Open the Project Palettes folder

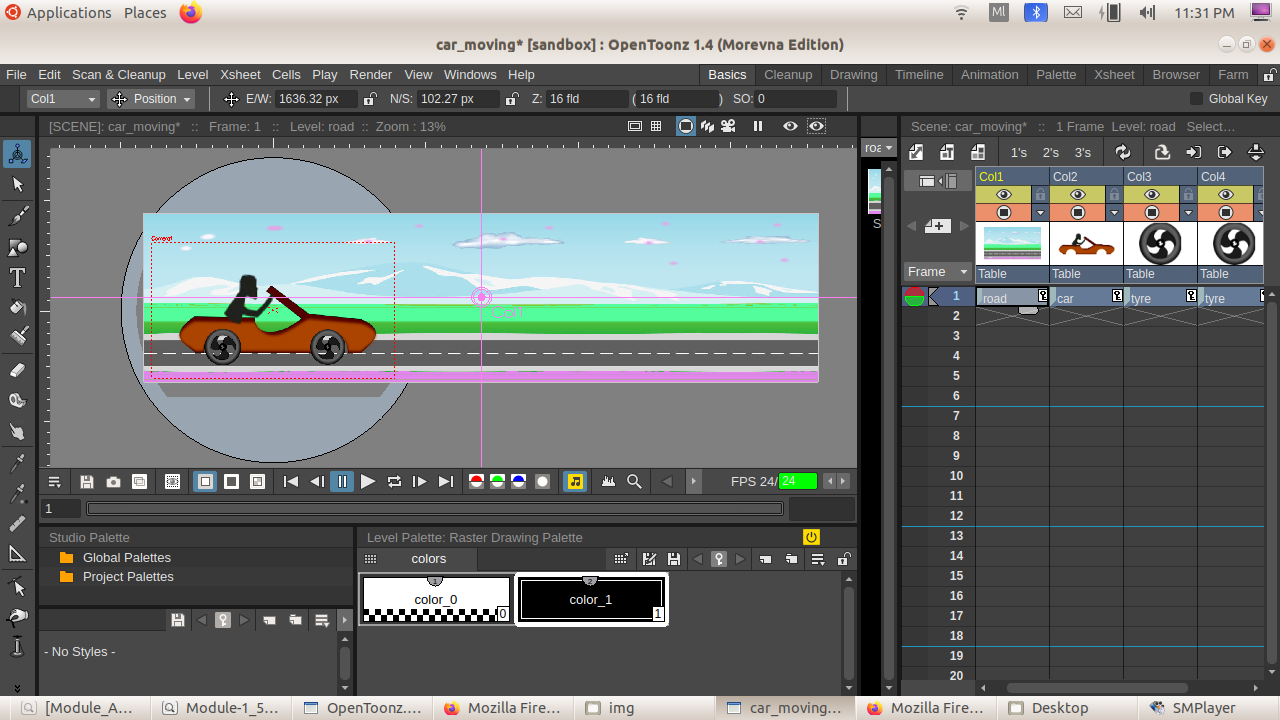coord(127,576)
